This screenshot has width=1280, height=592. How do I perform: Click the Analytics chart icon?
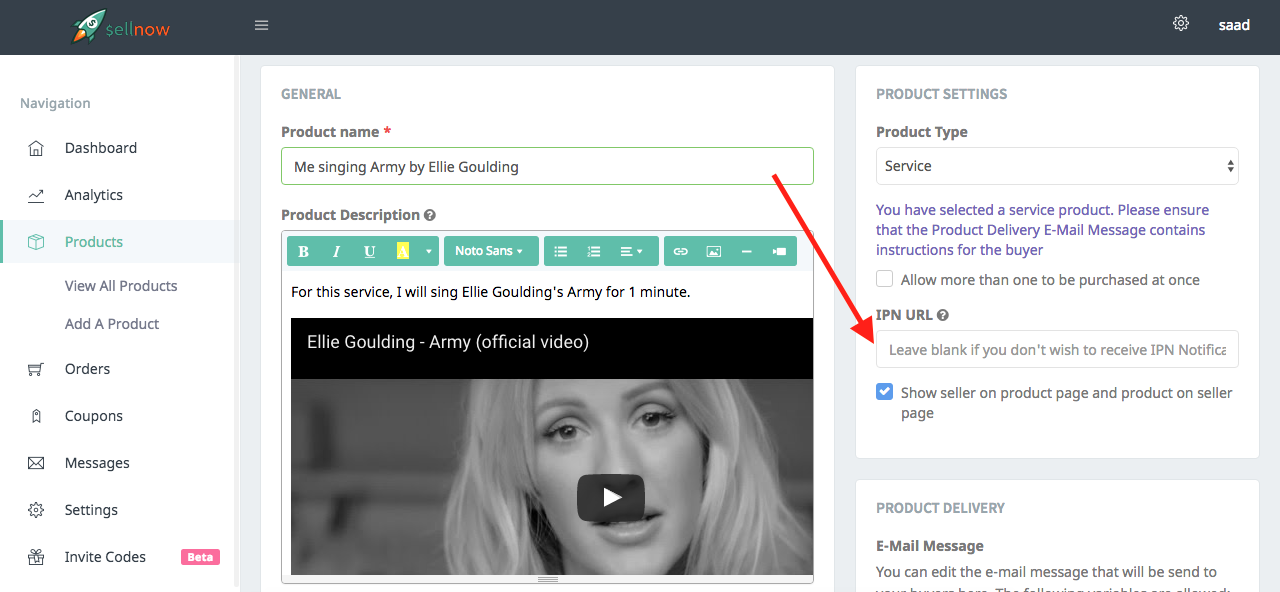(x=36, y=195)
